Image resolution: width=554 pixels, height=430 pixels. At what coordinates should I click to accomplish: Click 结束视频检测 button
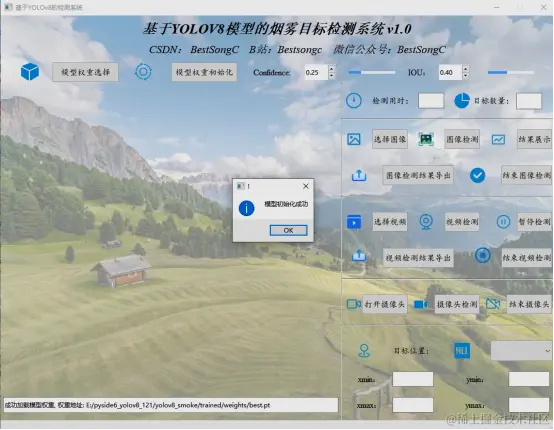[526, 258]
